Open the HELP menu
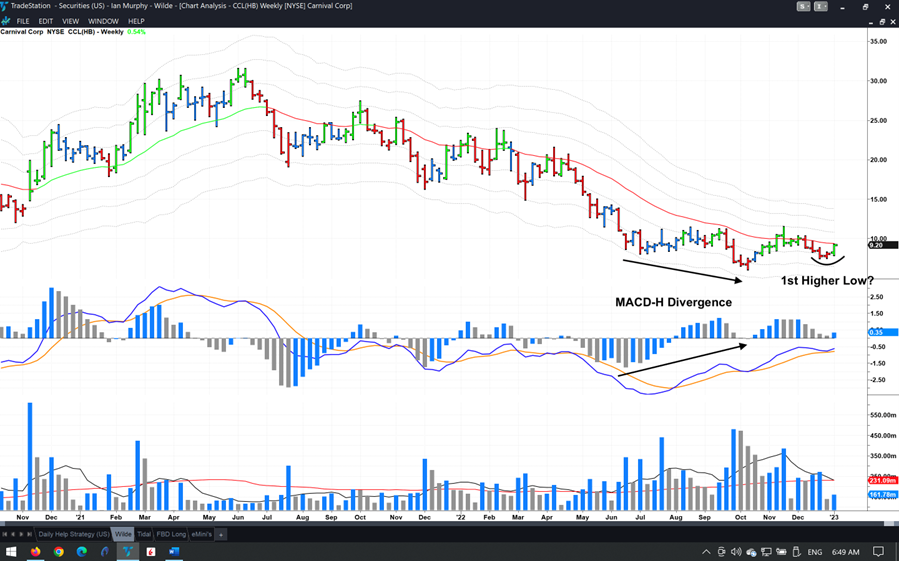 click(x=136, y=21)
